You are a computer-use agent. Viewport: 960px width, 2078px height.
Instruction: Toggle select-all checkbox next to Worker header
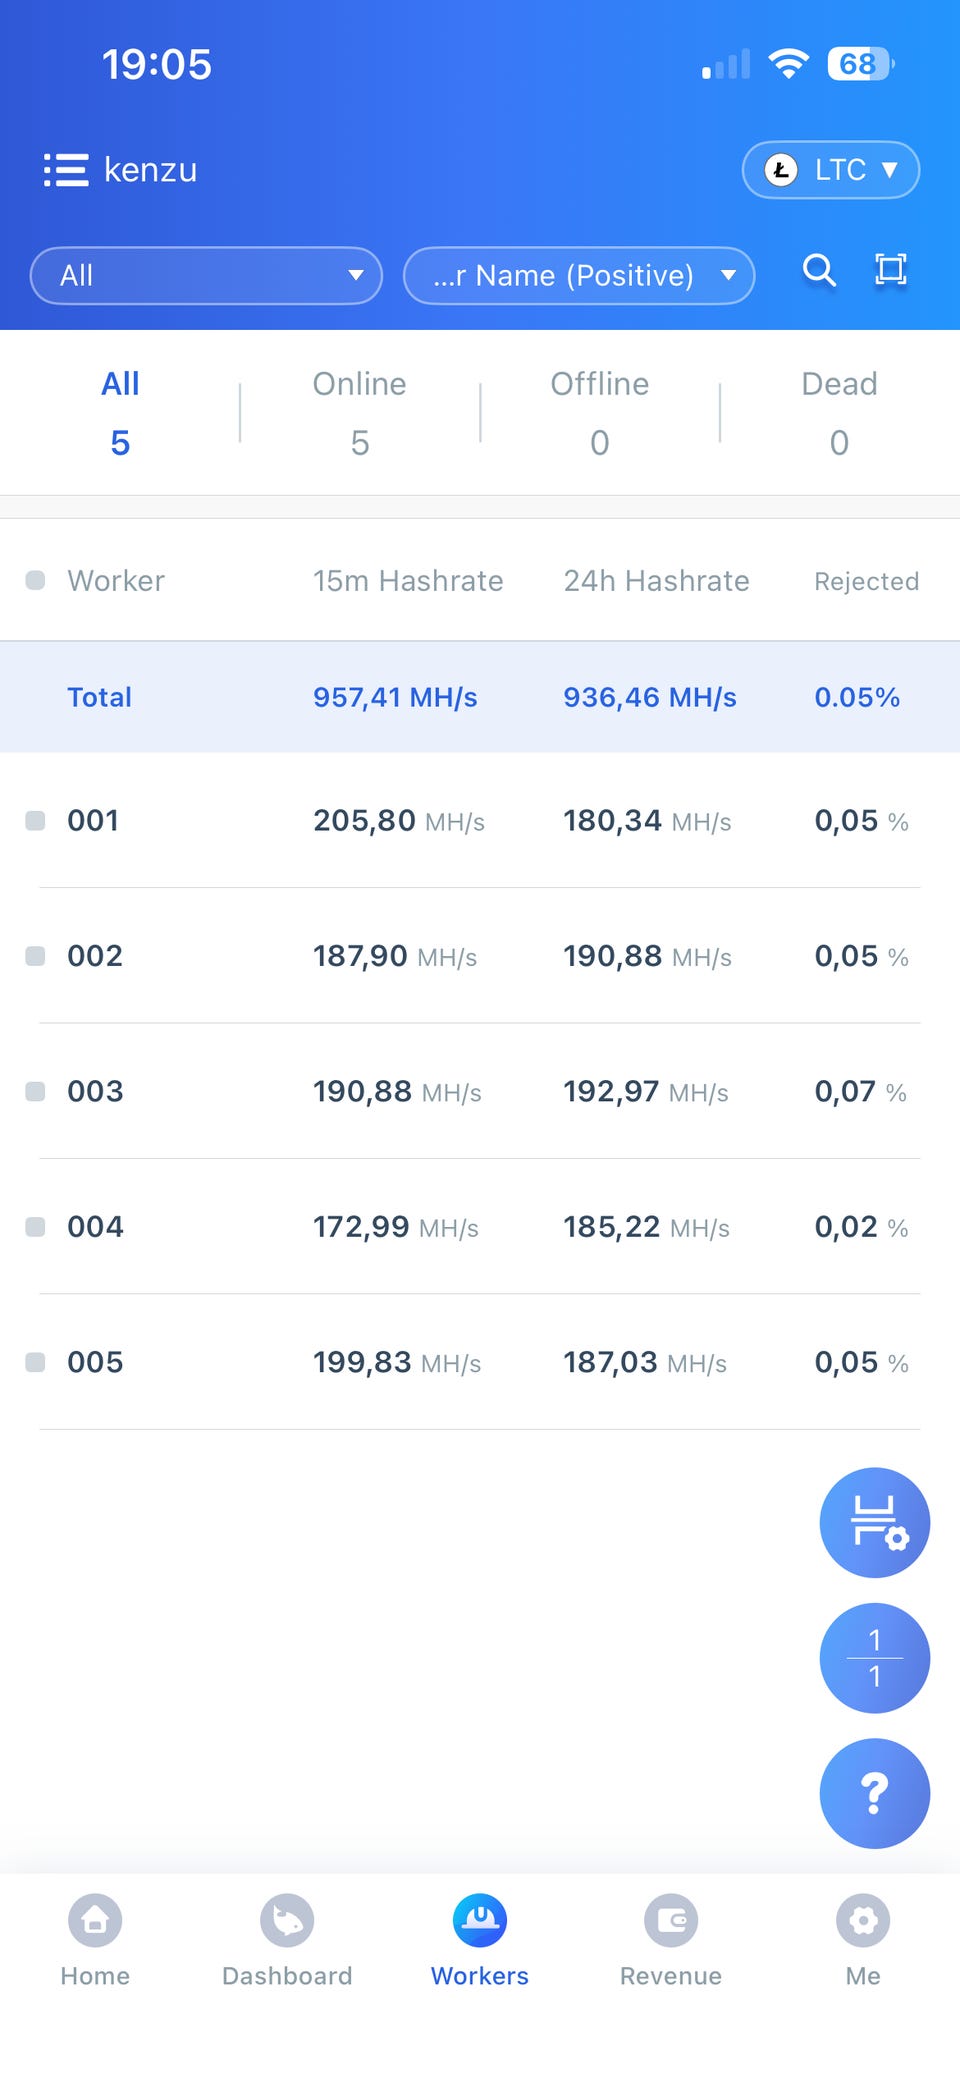[35, 580]
